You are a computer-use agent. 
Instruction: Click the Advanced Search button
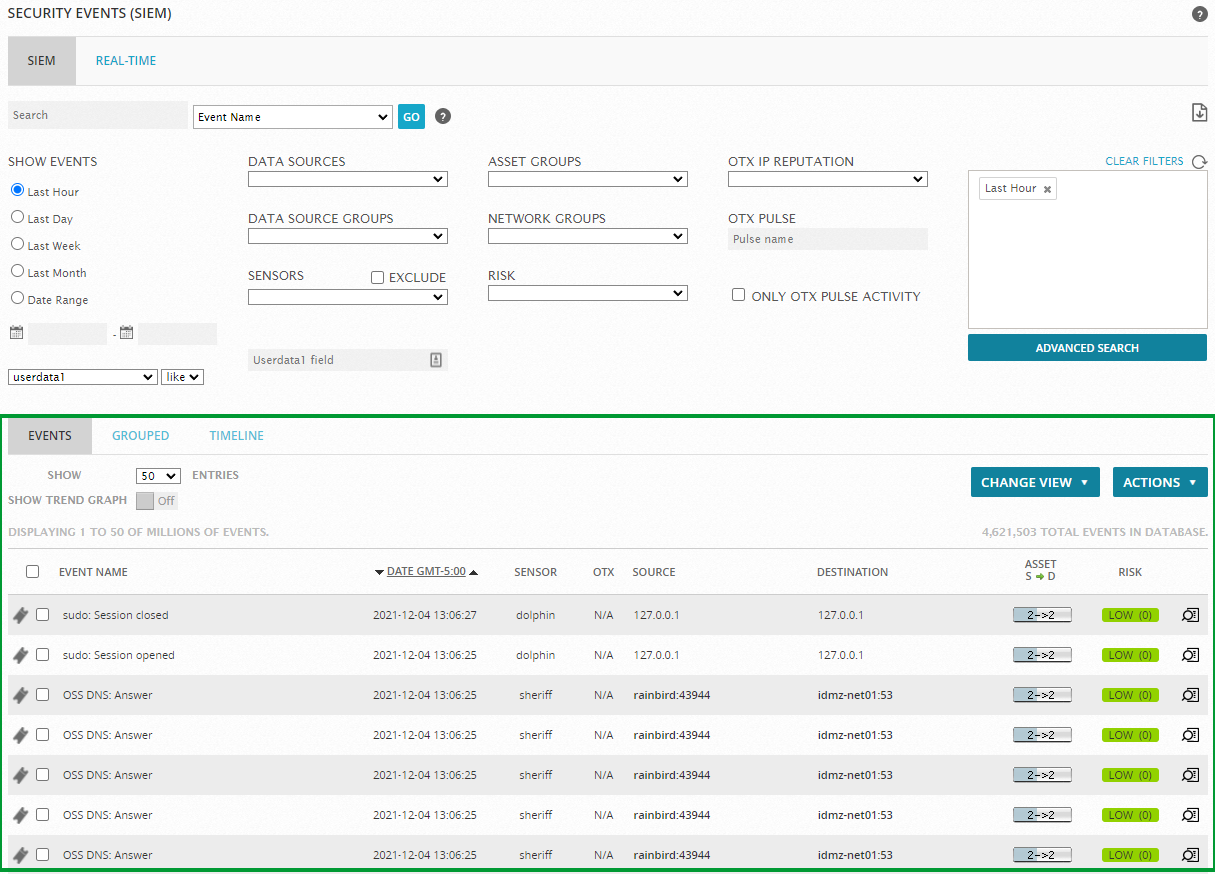pos(1086,348)
